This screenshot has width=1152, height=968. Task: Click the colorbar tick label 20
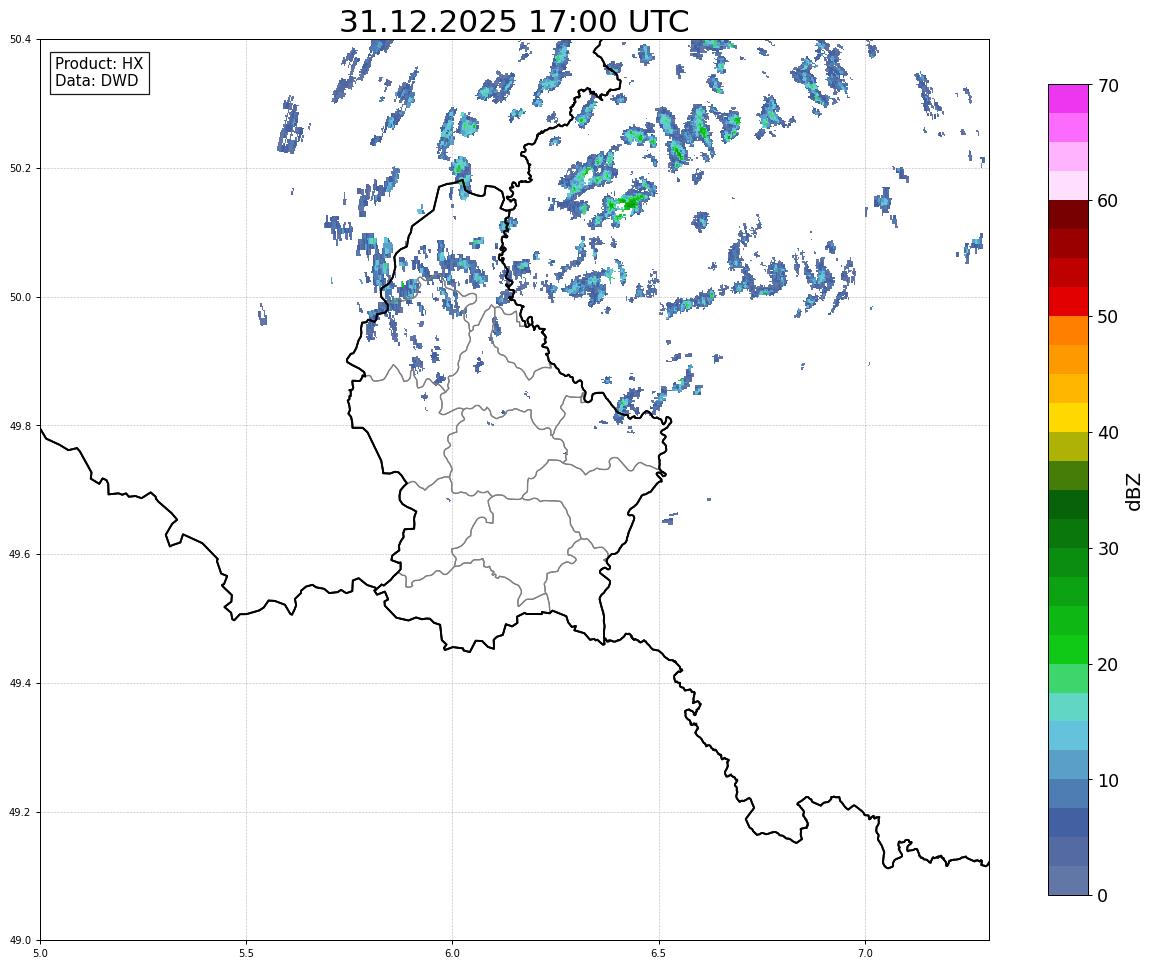tap(1108, 665)
